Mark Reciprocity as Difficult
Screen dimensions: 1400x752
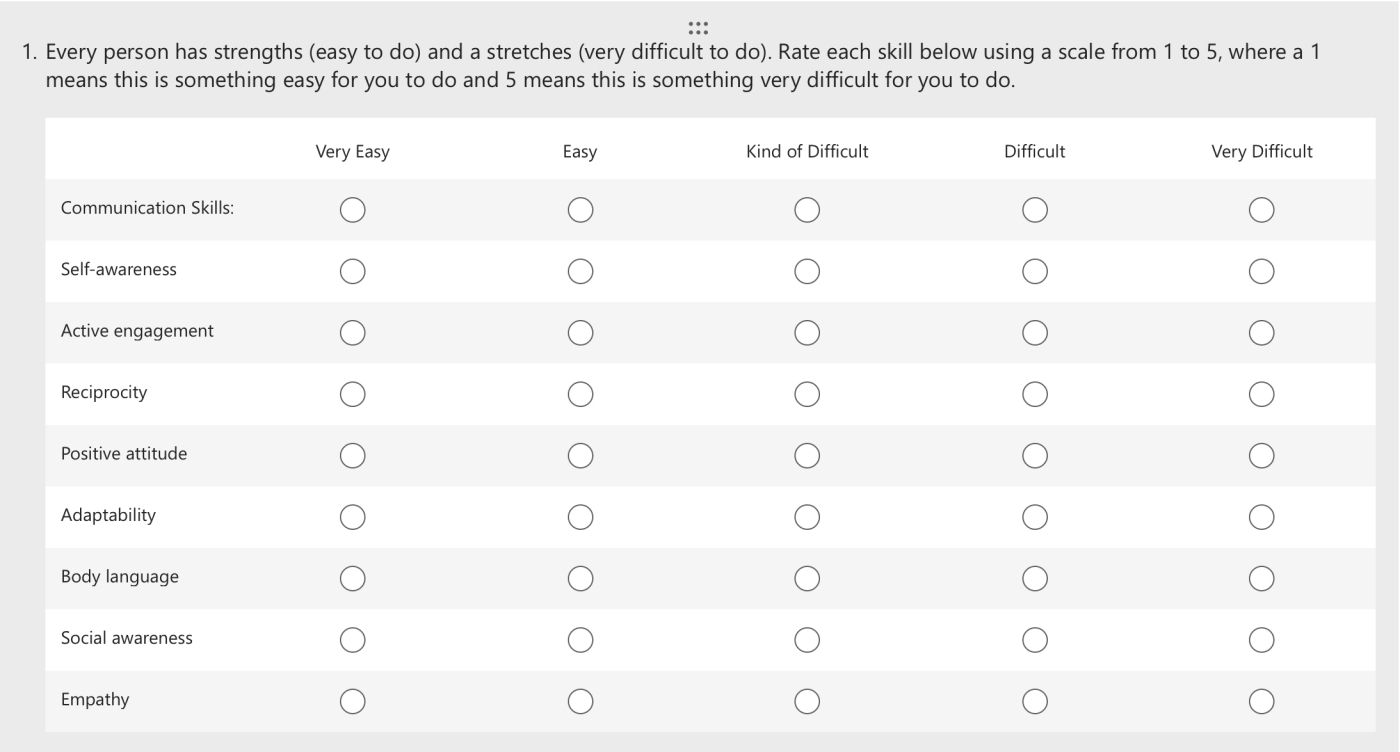click(1034, 393)
